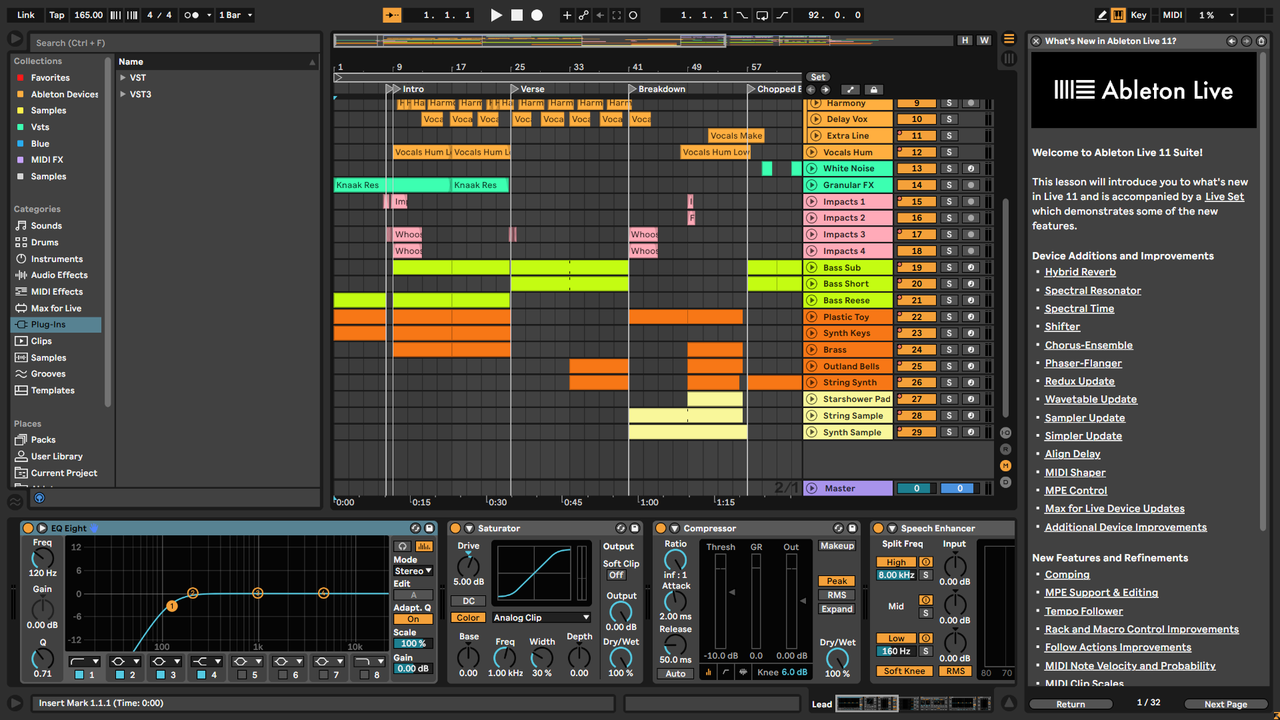This screenshot has height=720, width=1280.
Task: Click the Lock Envelopes padlock icon
Action: tap(874, 90)
